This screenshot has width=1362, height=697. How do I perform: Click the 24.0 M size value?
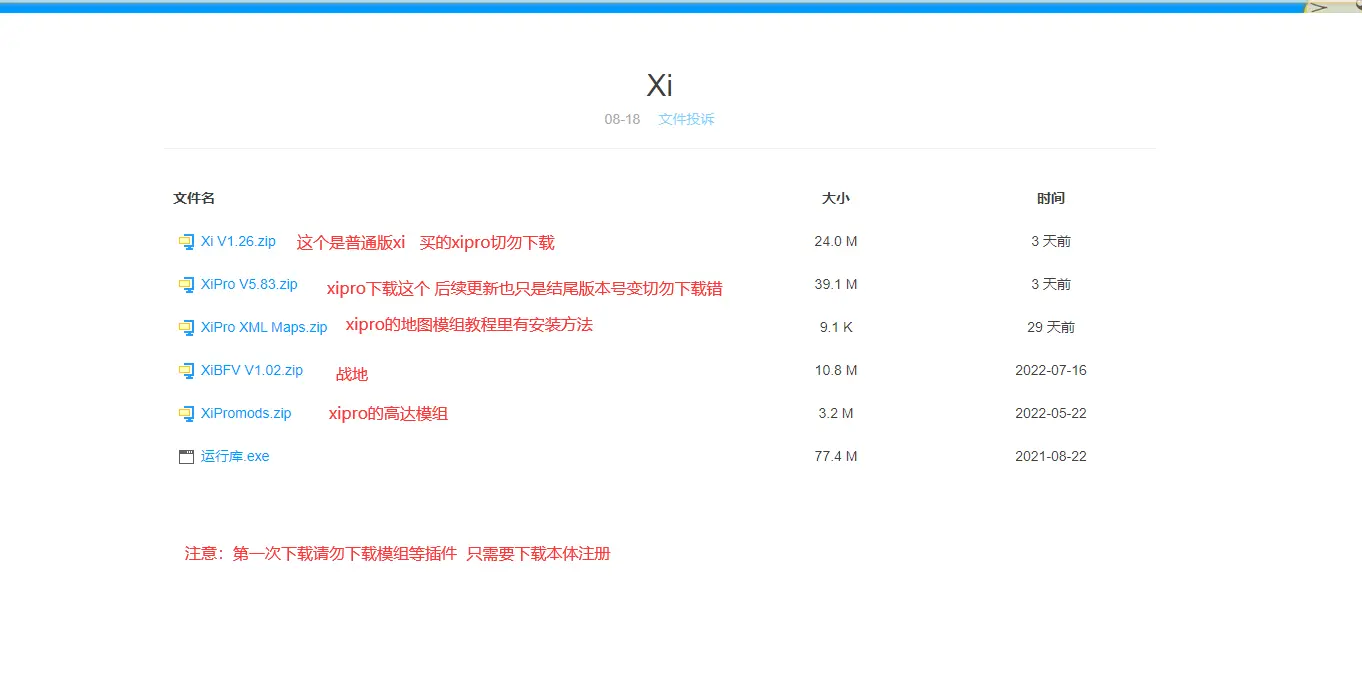(x=836, y=241)
